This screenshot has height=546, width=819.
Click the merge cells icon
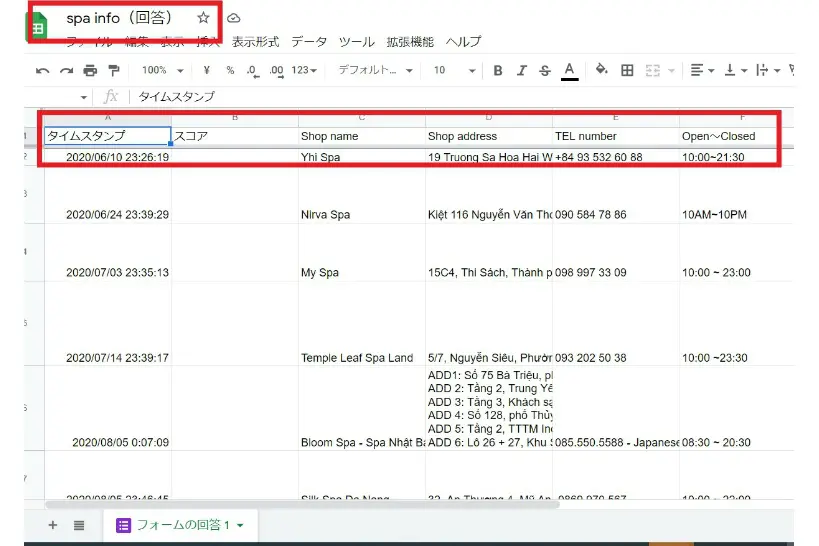652,70
